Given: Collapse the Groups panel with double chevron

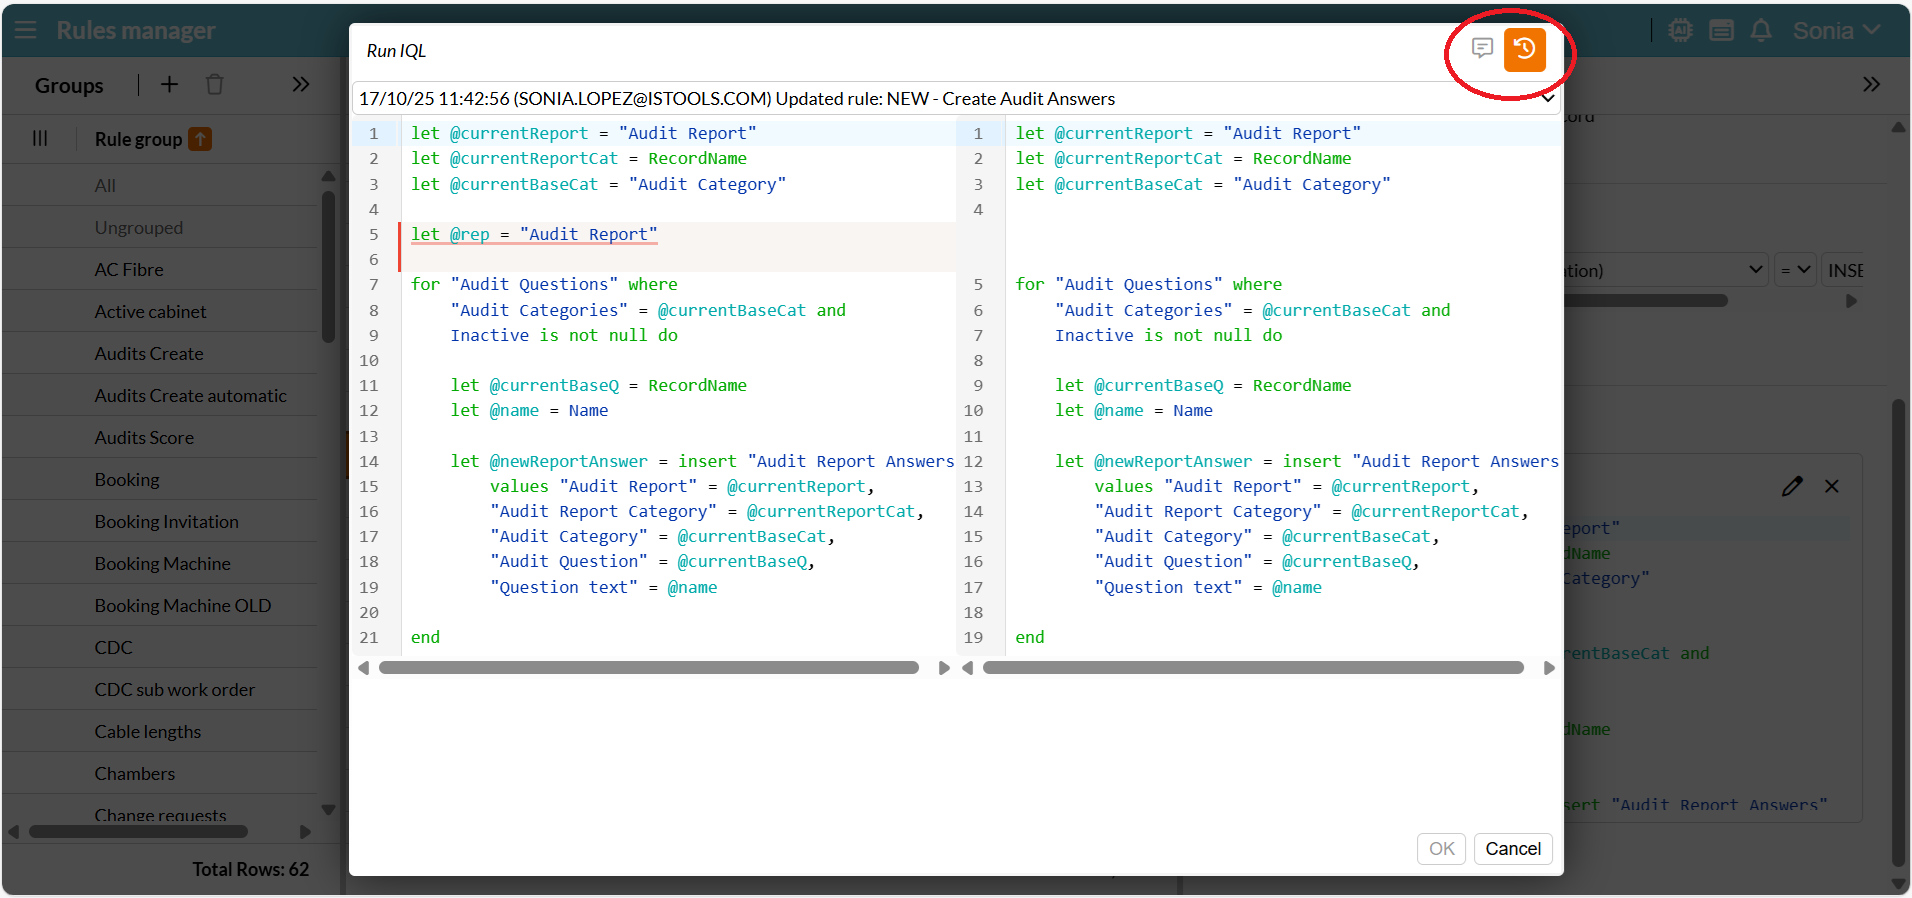Looking at the screenshot, I should pos(300,85).
